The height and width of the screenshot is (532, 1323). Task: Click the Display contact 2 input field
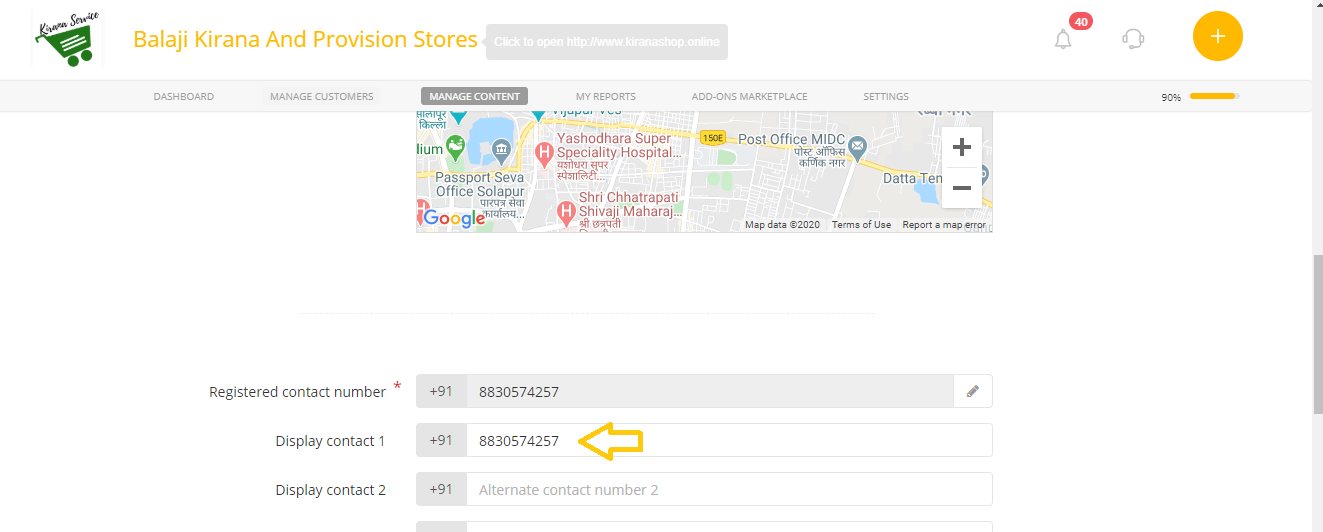[729, 490]
